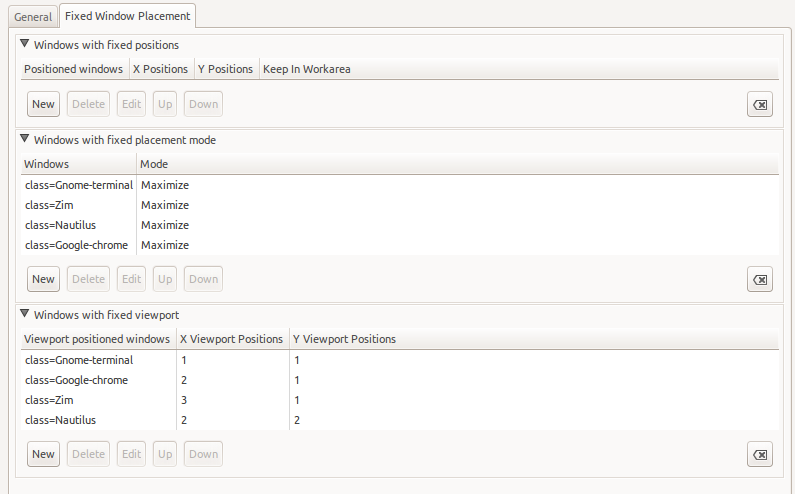The width and height of the screenshot is (795, 494).
Task: Click X Viewport Positions column header
Action: 231,339
